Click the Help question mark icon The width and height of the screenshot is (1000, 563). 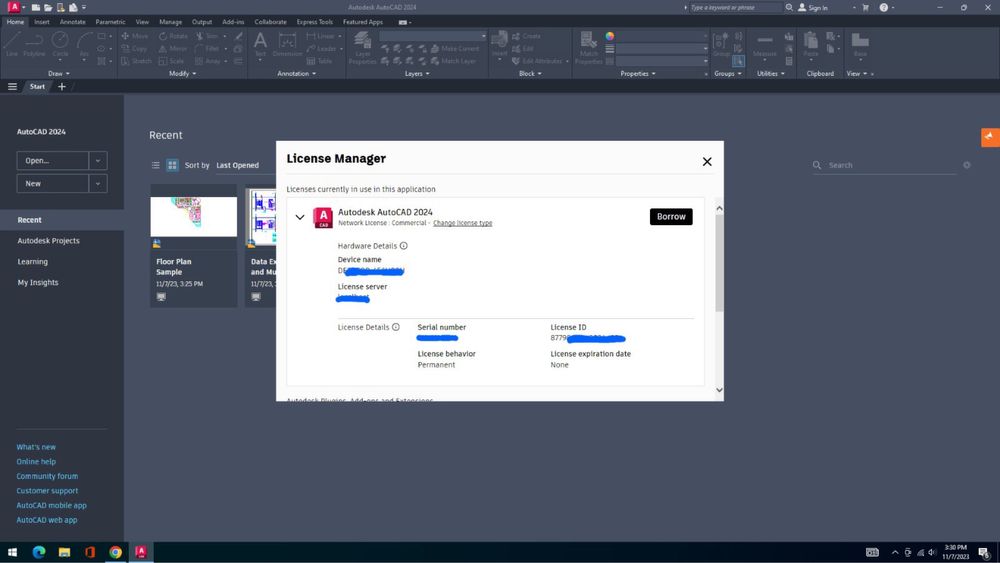coord(883,8)
